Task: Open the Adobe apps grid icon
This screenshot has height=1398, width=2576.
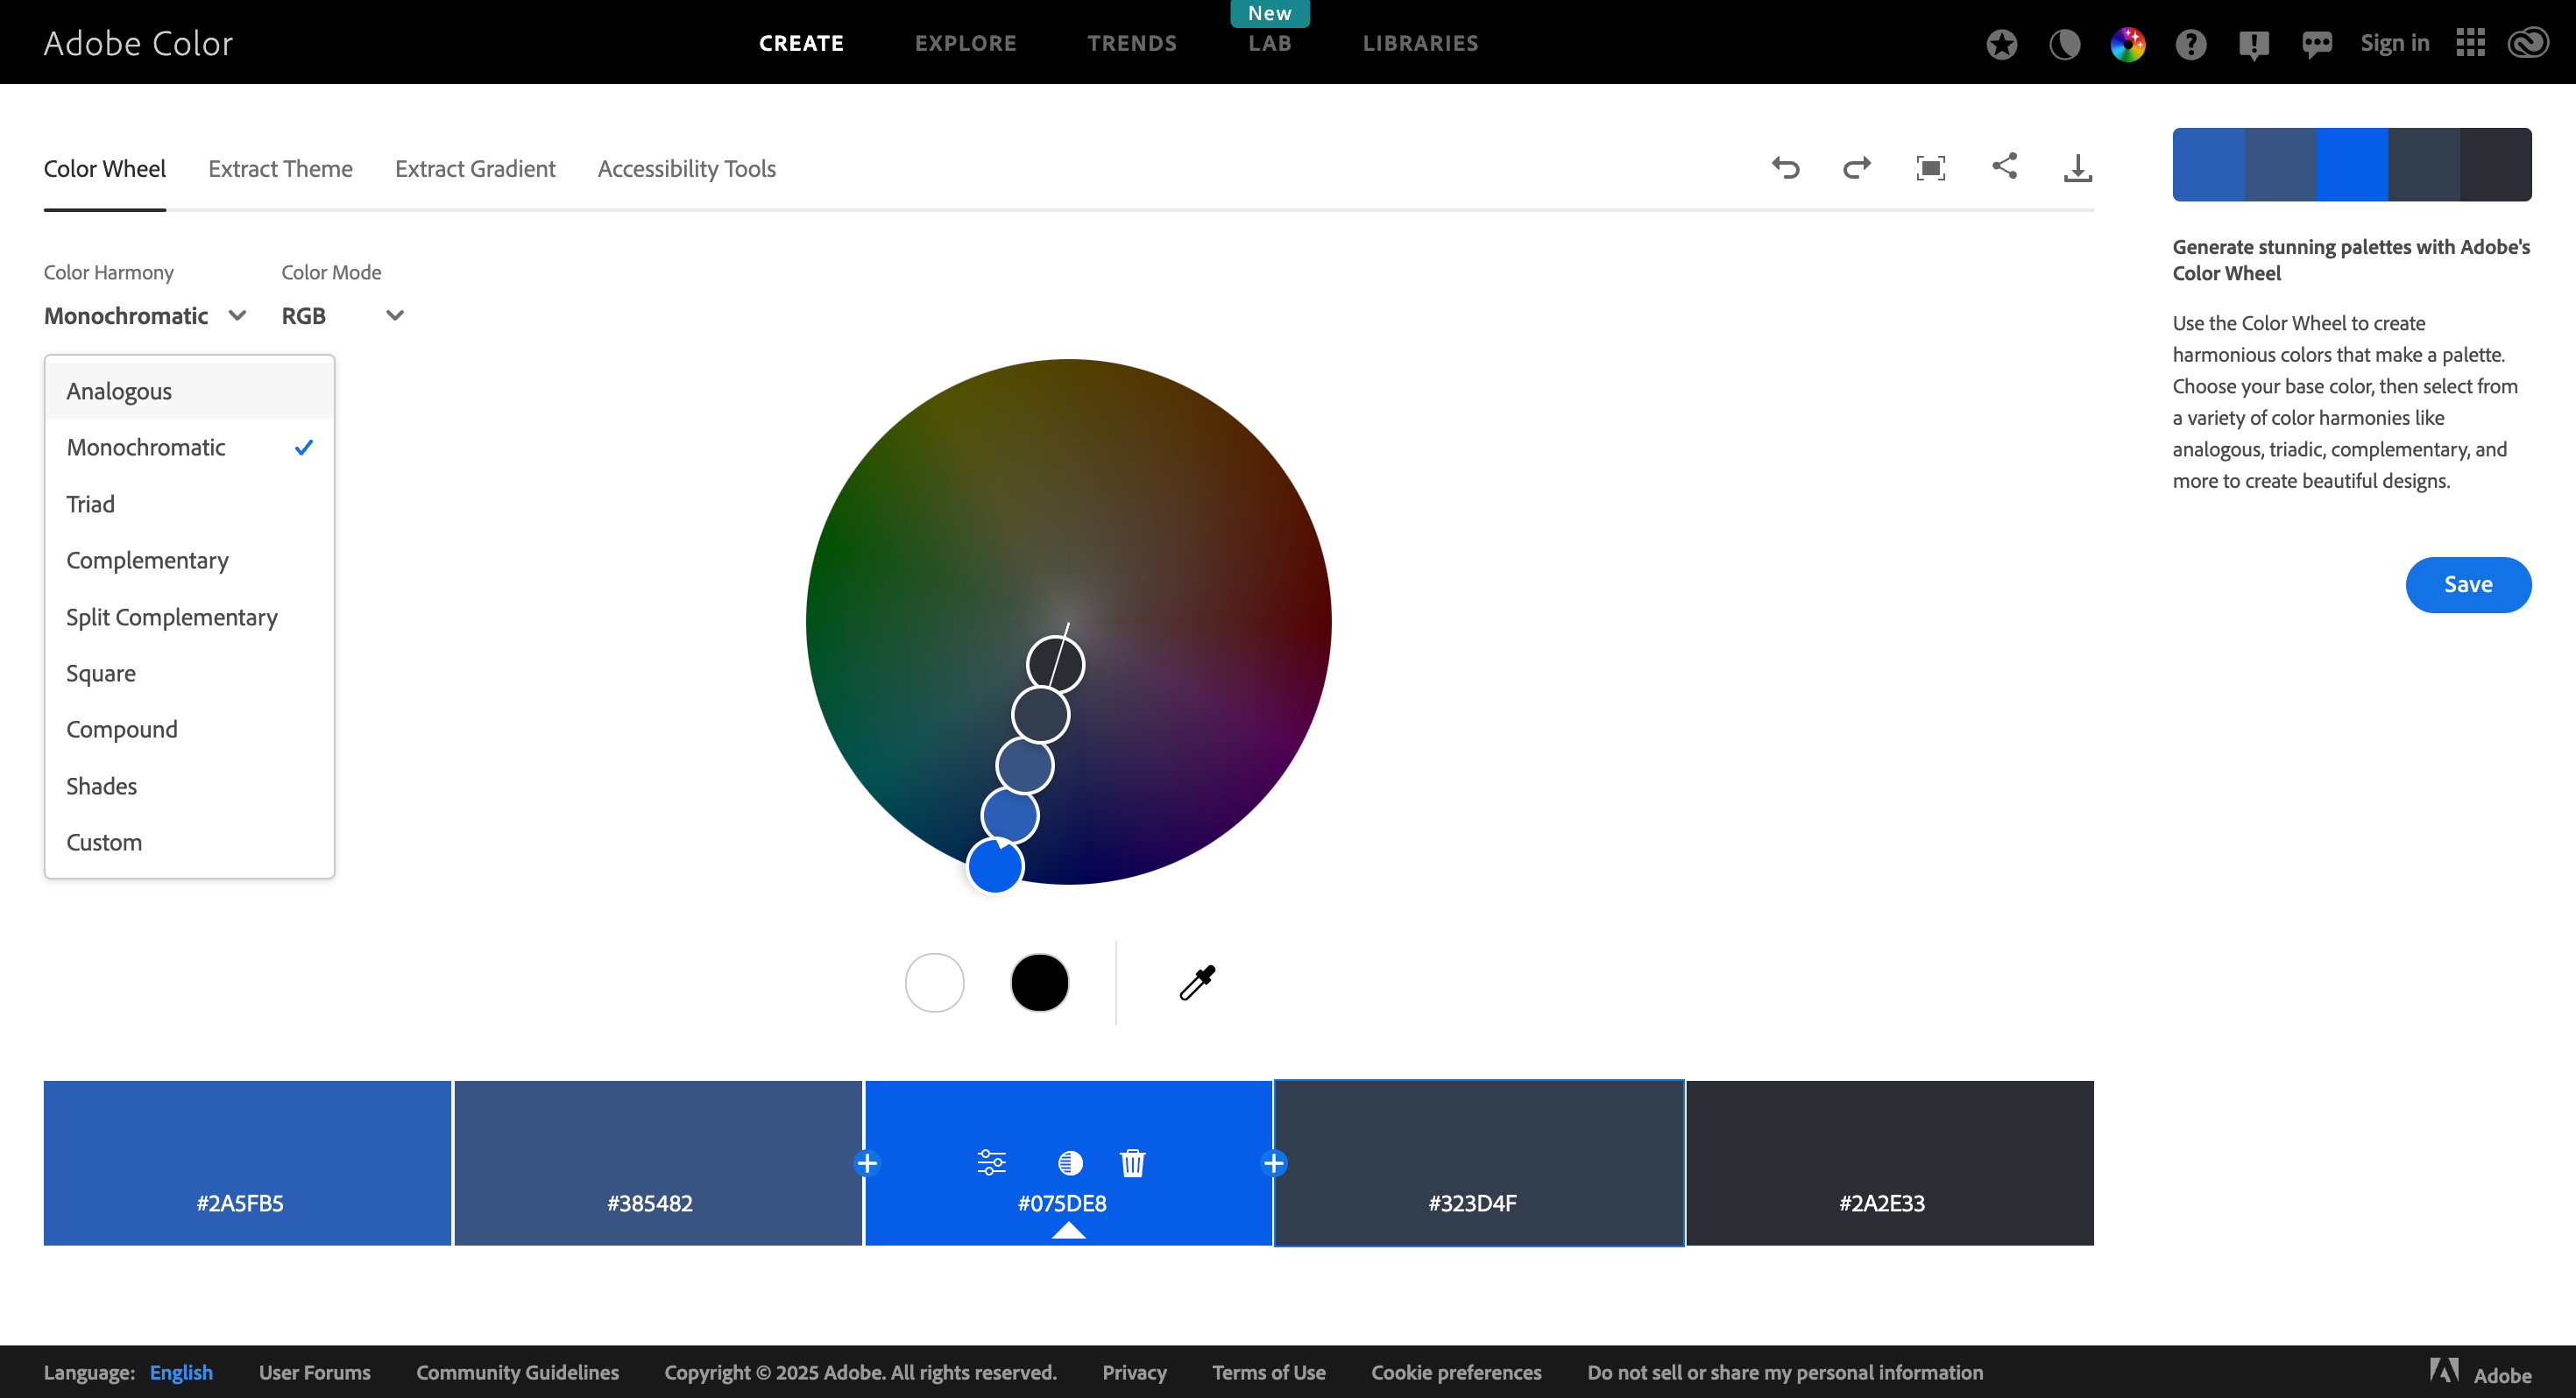Action: [2471, 43]
